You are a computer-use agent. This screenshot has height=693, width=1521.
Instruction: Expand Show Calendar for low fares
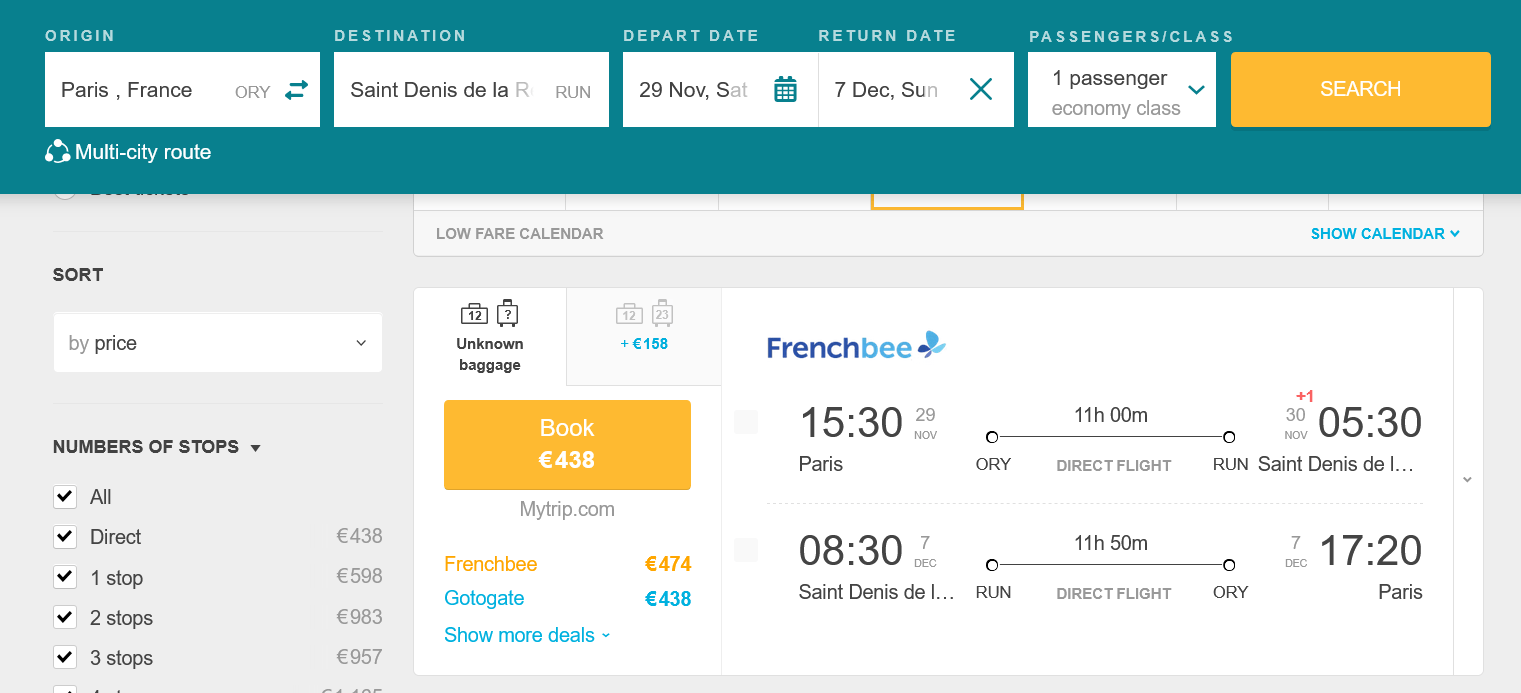tap(1384, 234)
